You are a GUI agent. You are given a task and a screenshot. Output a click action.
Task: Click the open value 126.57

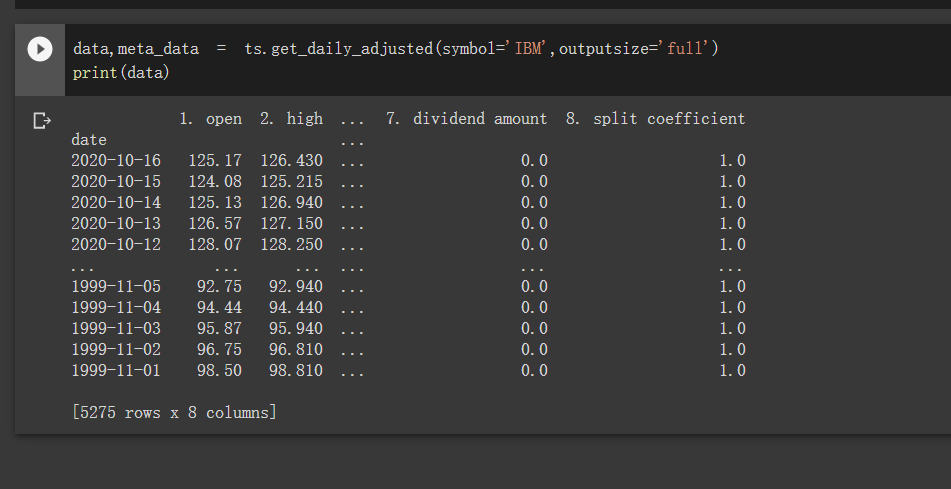[x=215, y=224]
